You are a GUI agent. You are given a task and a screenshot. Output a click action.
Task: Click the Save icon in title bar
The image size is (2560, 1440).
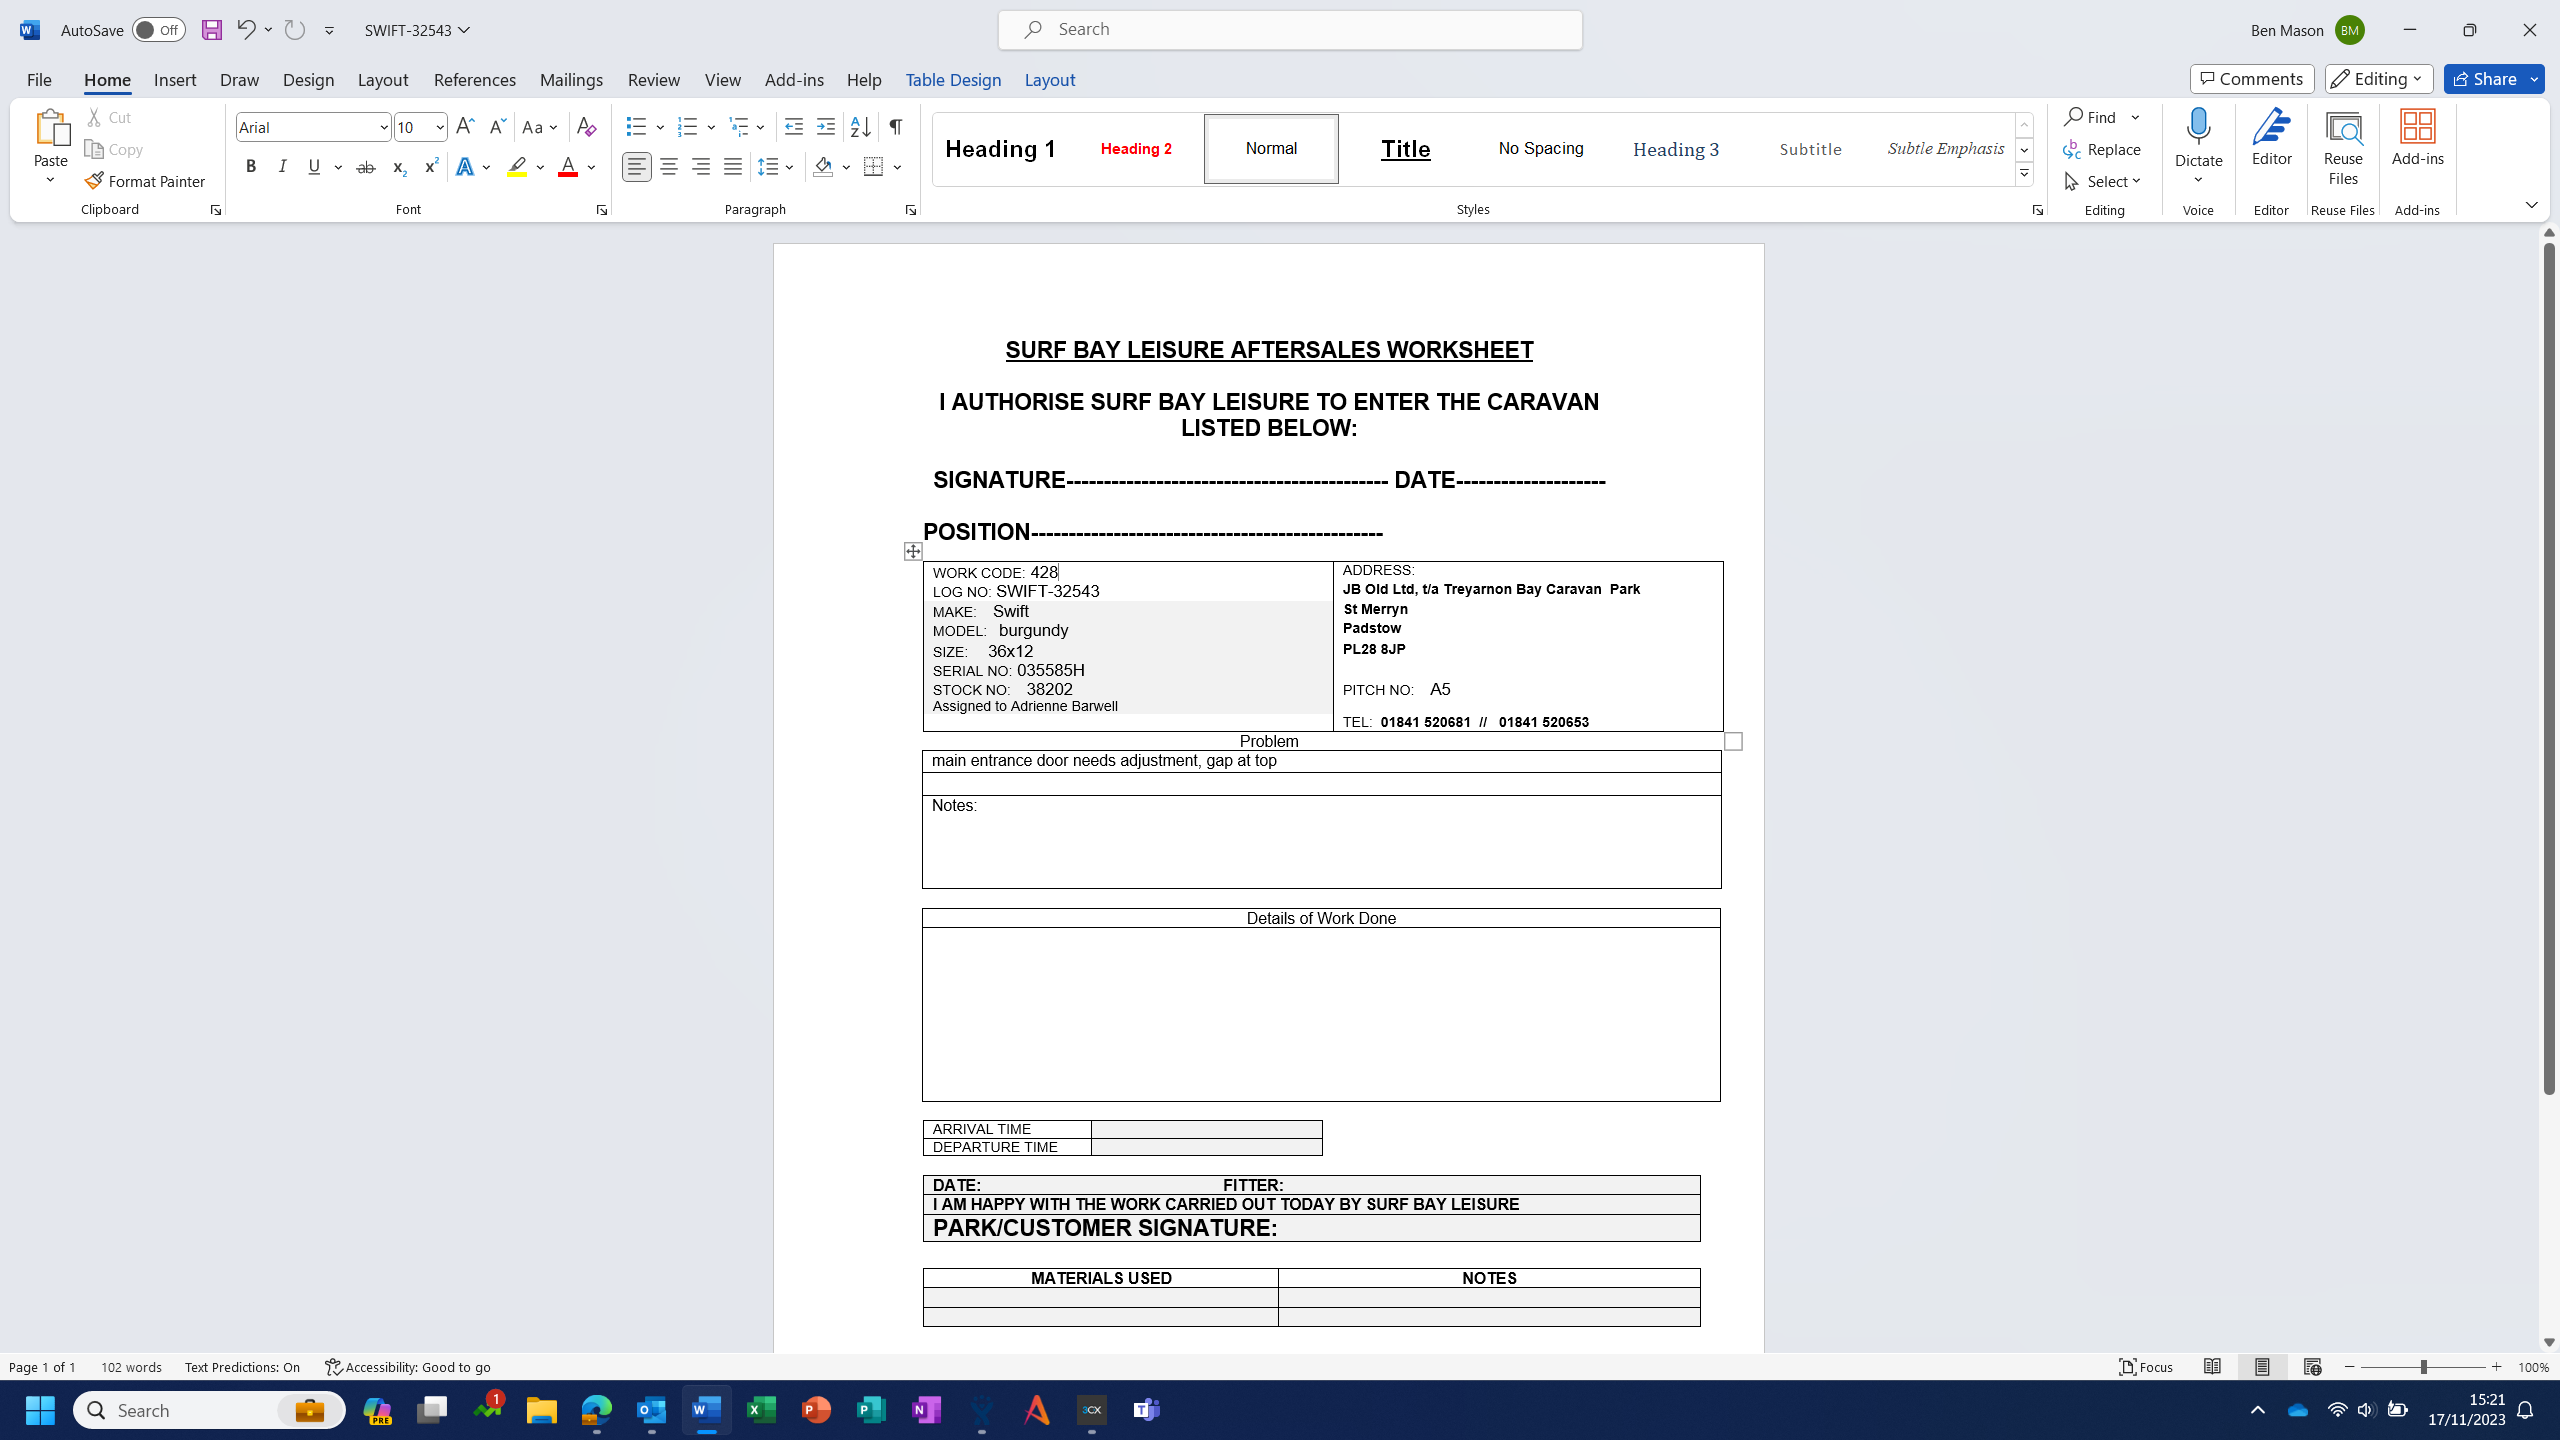(211, 30)
